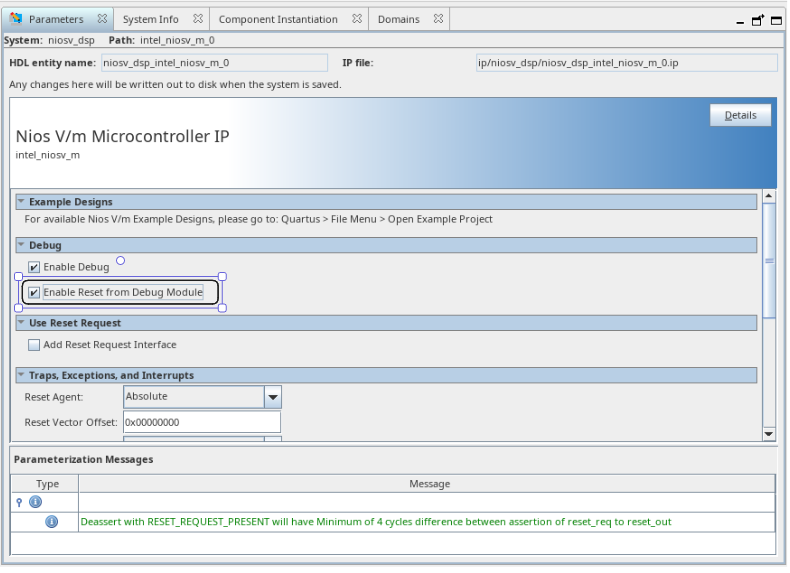Click the Path intel_niosv_m_0 label

coord(162,40)
